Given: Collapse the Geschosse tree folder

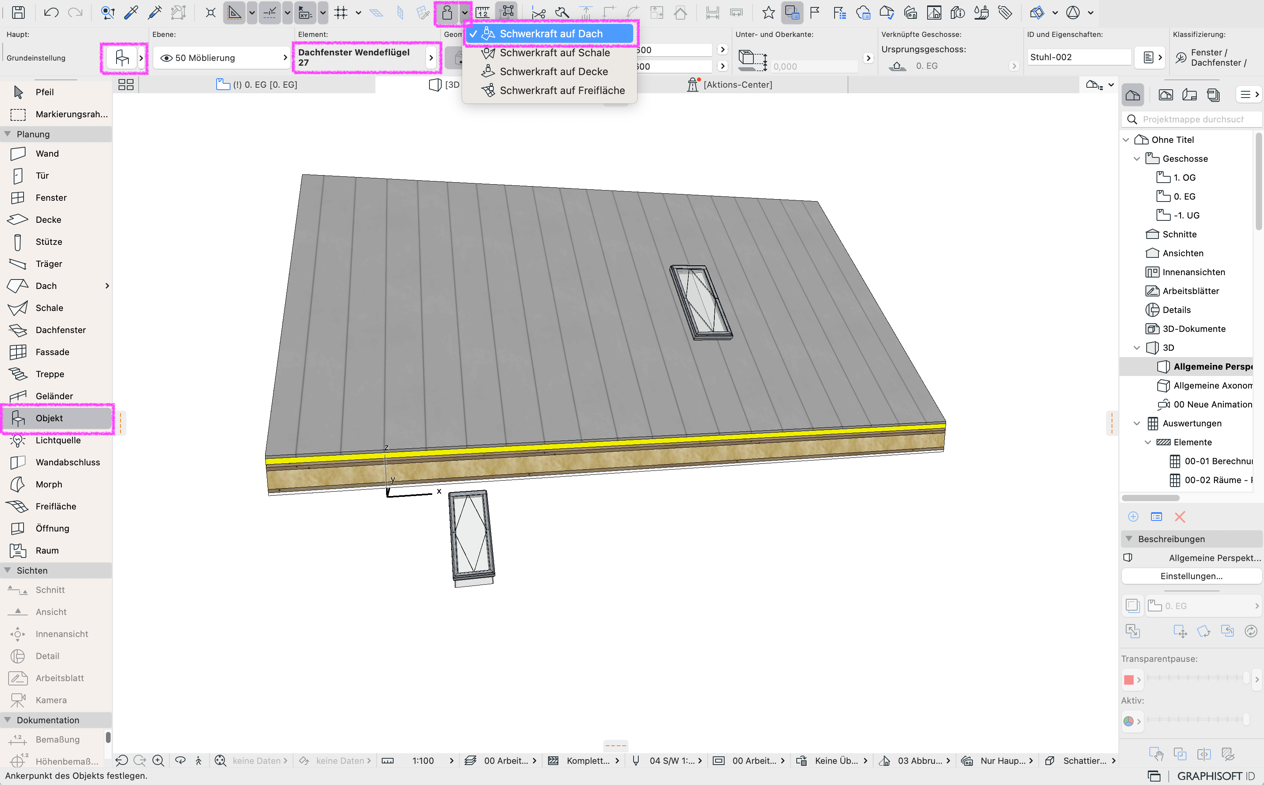Looking at the screenshot, I should click(x=1137, y=159).
